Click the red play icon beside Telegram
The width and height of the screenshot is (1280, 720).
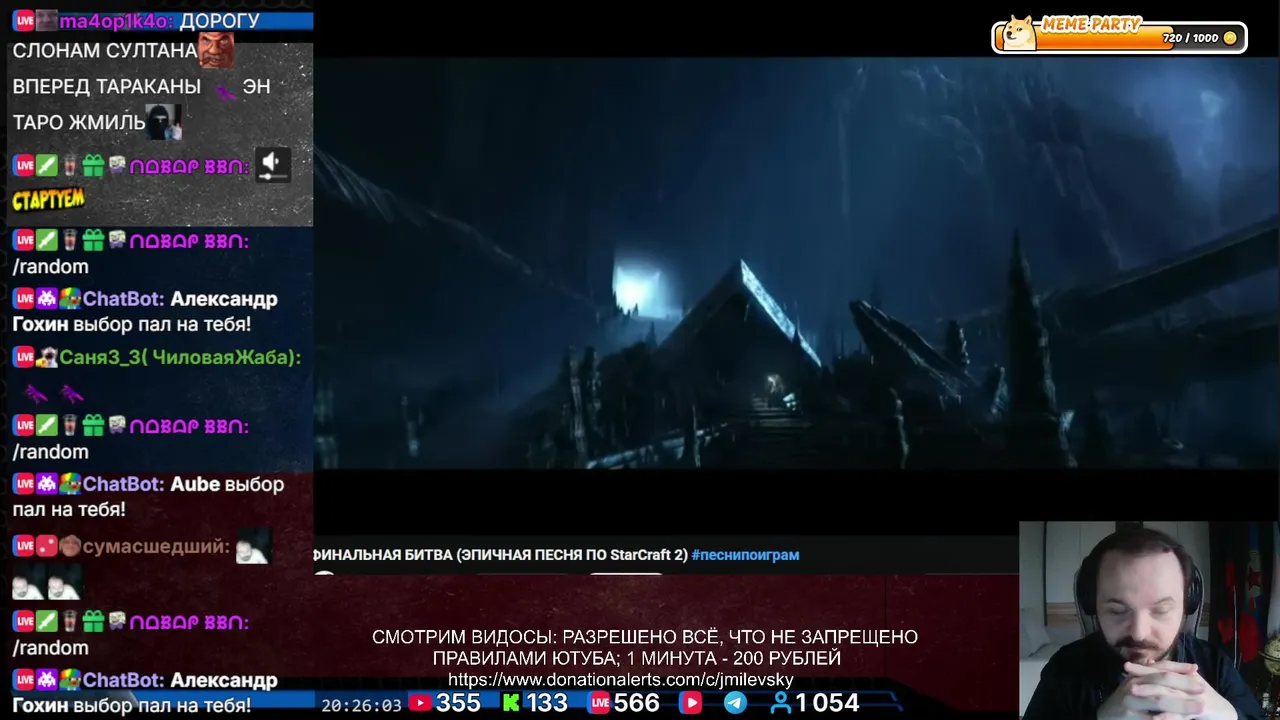pos(691,704)
